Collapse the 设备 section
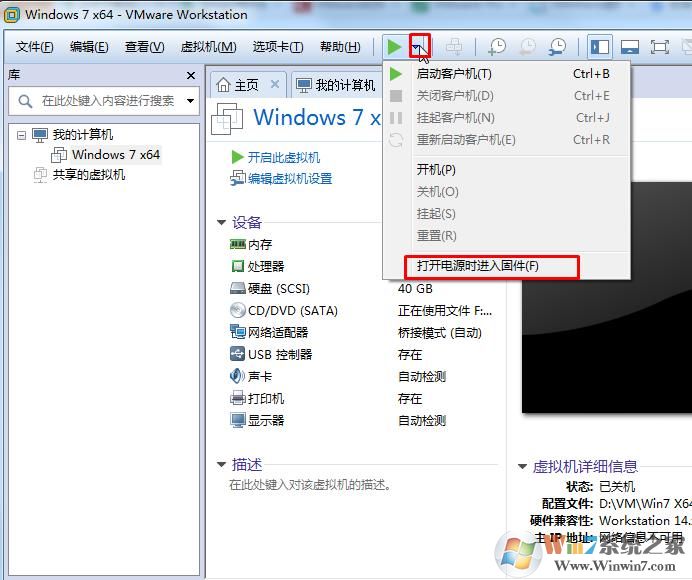This screenshot has width=692, height=580. coord(222,222)
